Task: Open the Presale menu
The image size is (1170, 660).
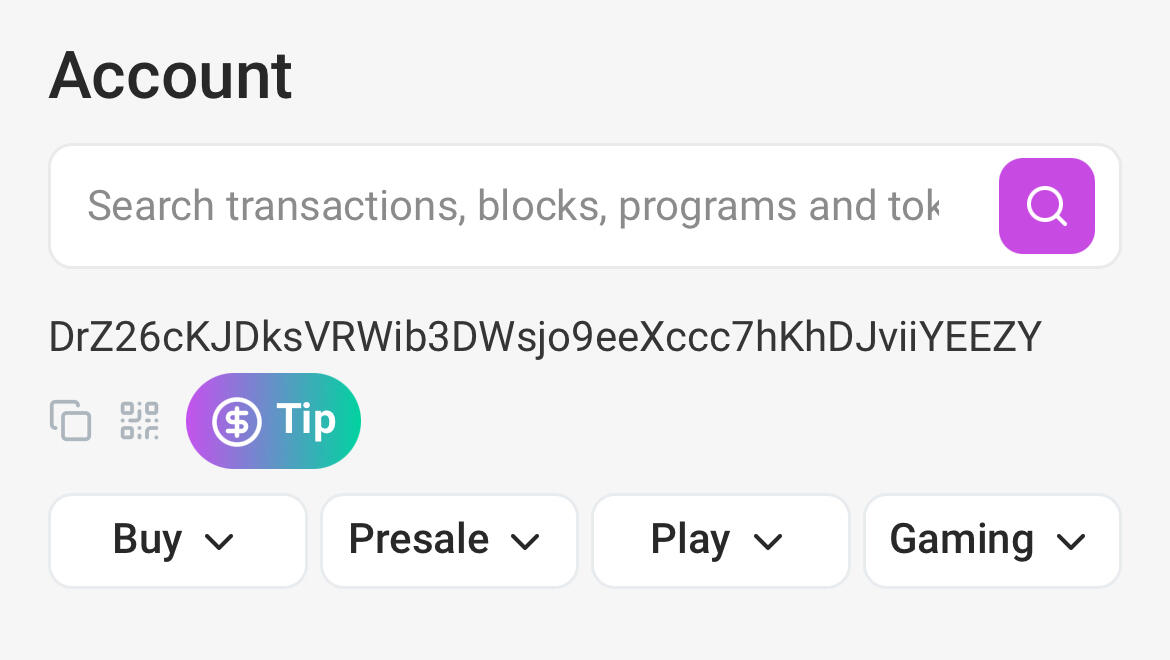Action: [x=419, y=540]
